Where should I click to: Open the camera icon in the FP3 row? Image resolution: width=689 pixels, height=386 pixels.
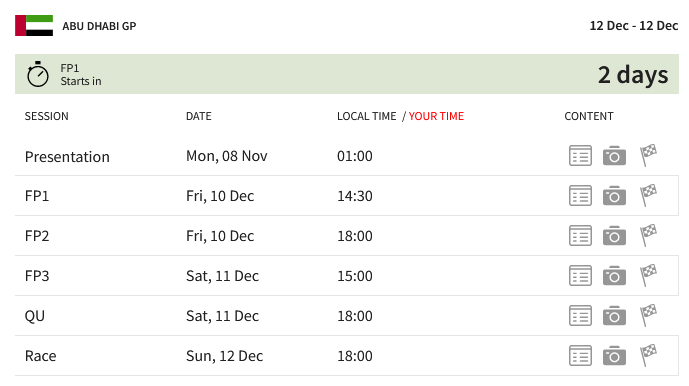[614, 276]
